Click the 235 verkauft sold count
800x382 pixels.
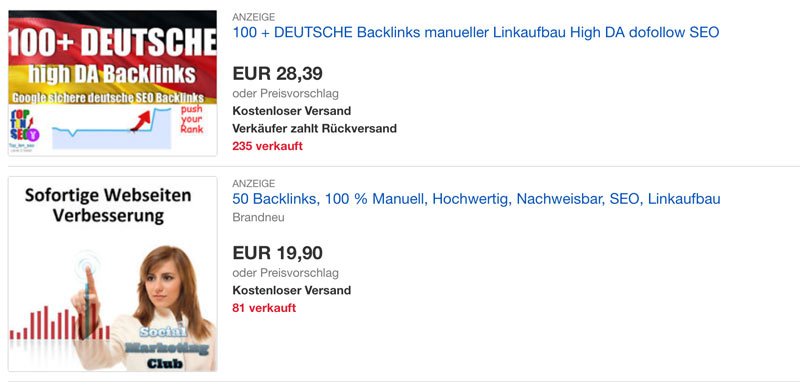(x=267, y=146)
